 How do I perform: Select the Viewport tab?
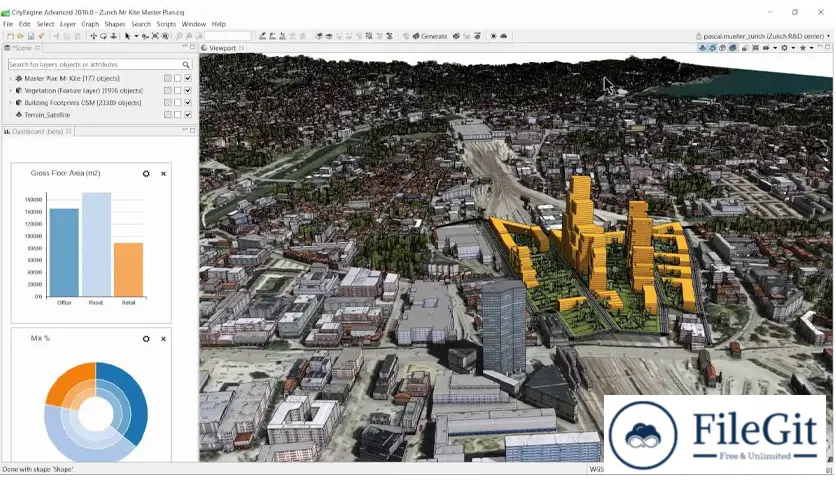[222, 48]
